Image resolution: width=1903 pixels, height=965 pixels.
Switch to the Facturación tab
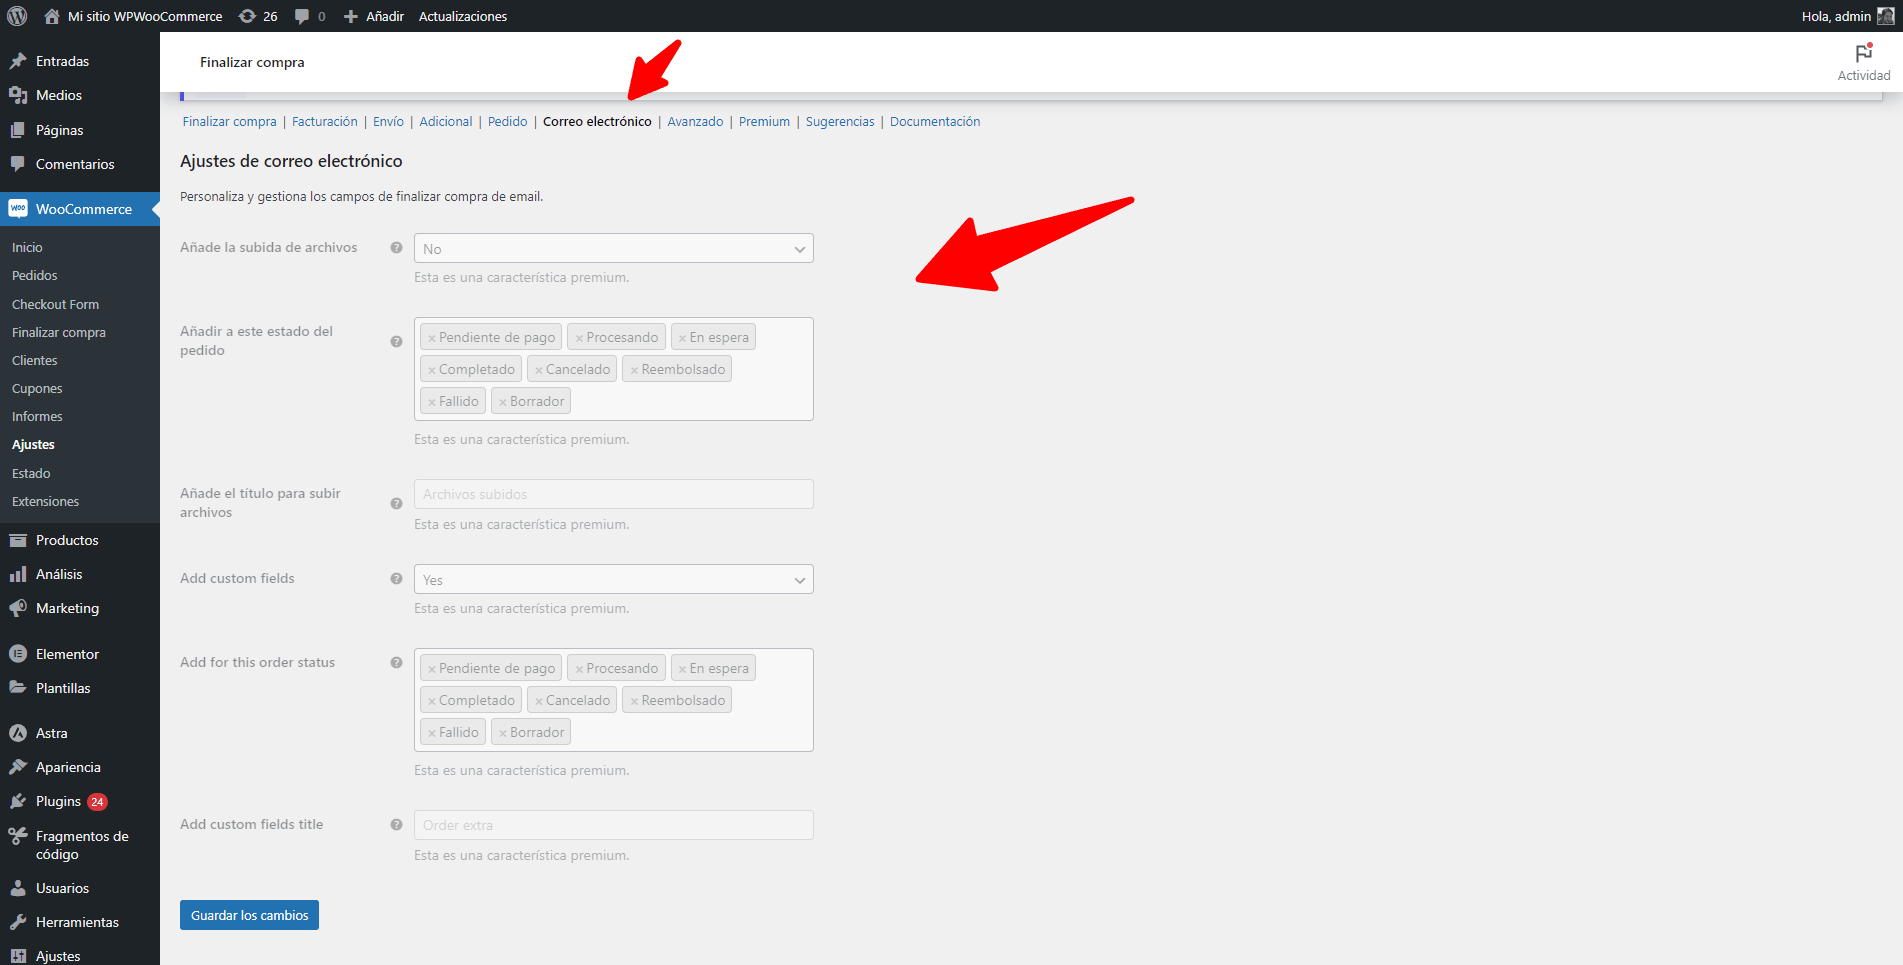[325, 121]
